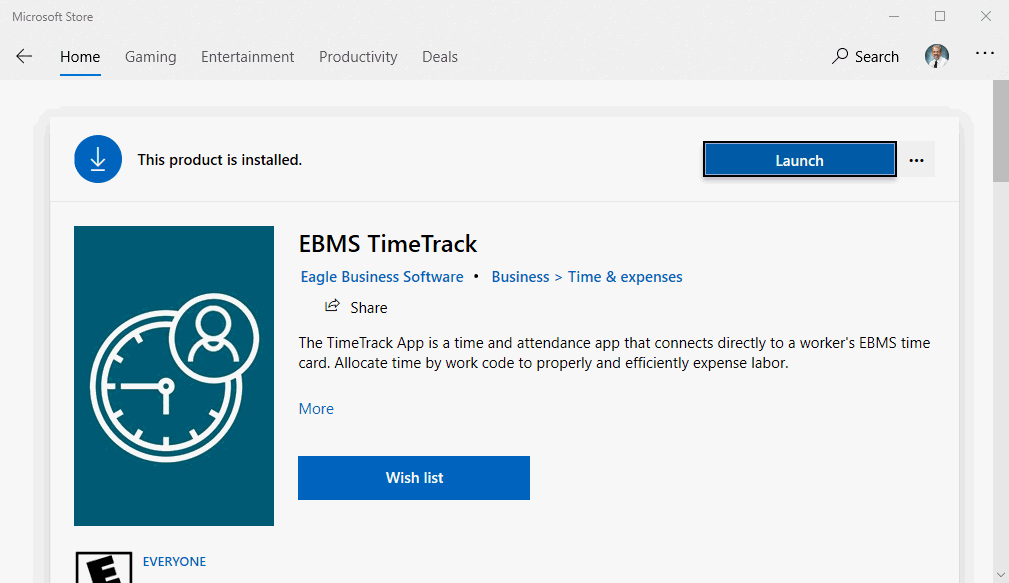This screenshot has height=583, width=1009.
Task: Click the EBMS TimeTrack app logo
Action: [x=174, y=376]
